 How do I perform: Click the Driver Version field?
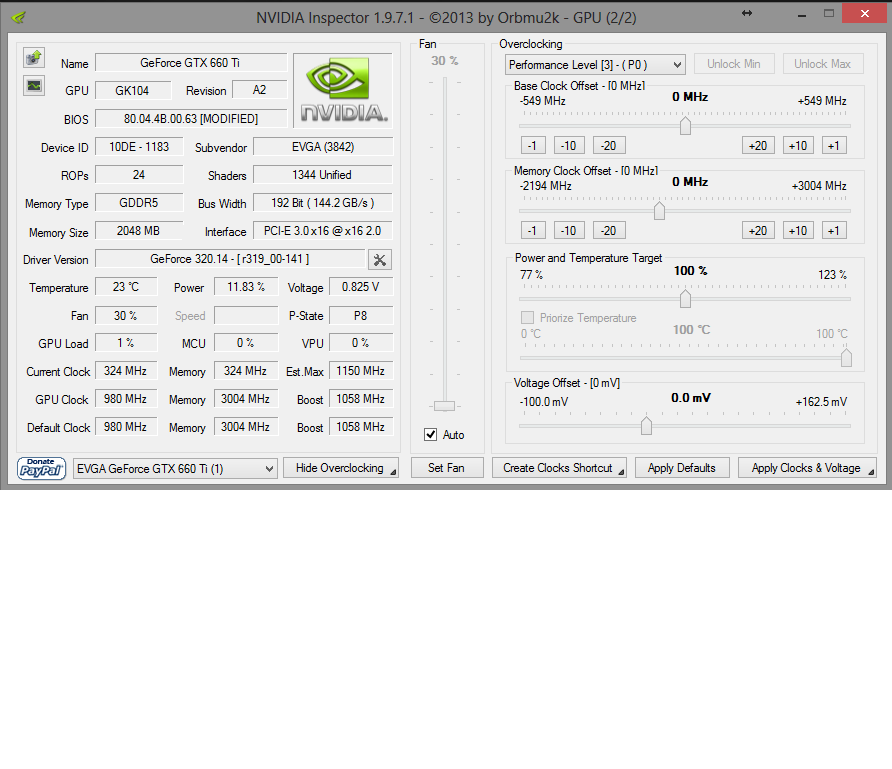pyautogui.click(x=230, y=259)
